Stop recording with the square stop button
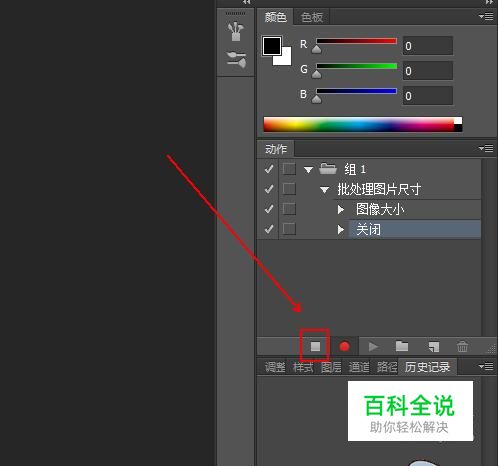498x466 pixels. [315, 347]
